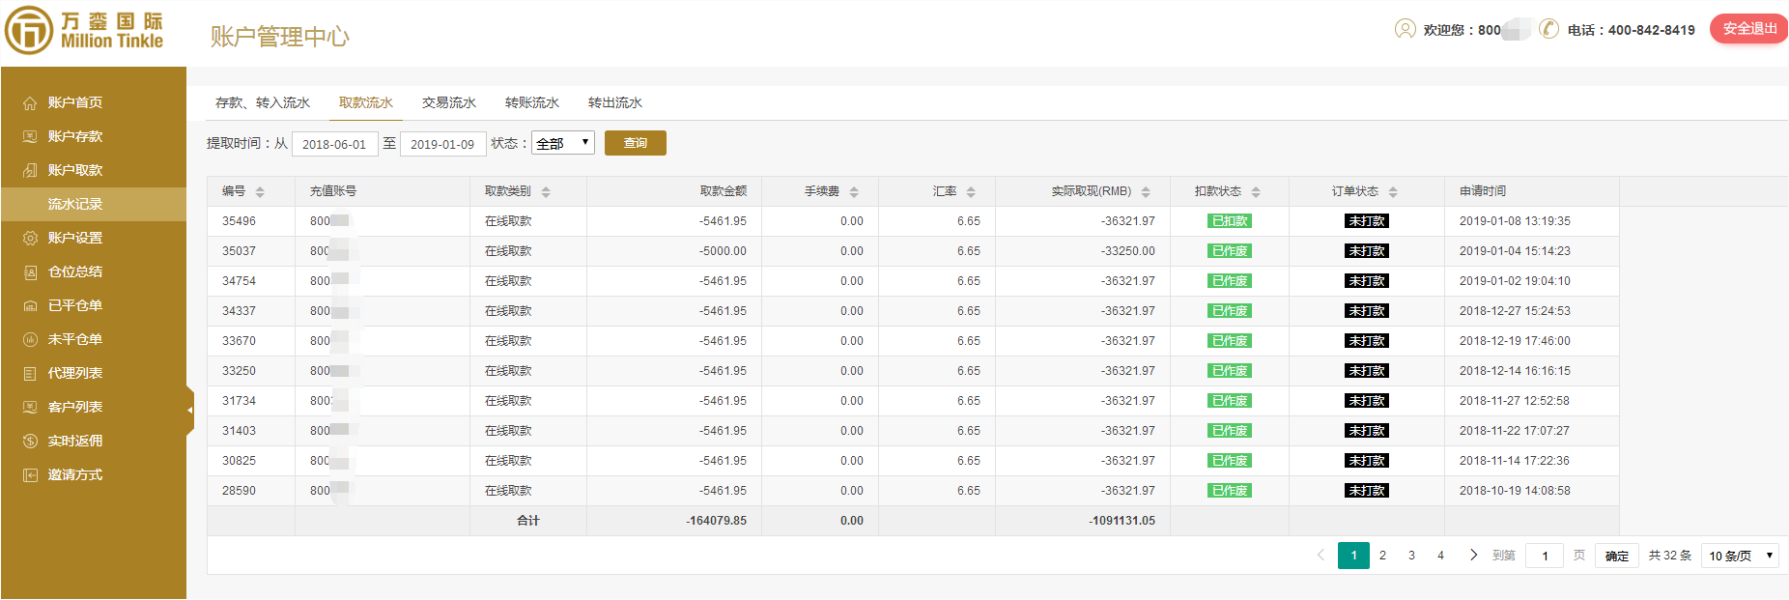Click the 安全退出 logout button
1789x600 pixels.
(x=1748, y=29)
